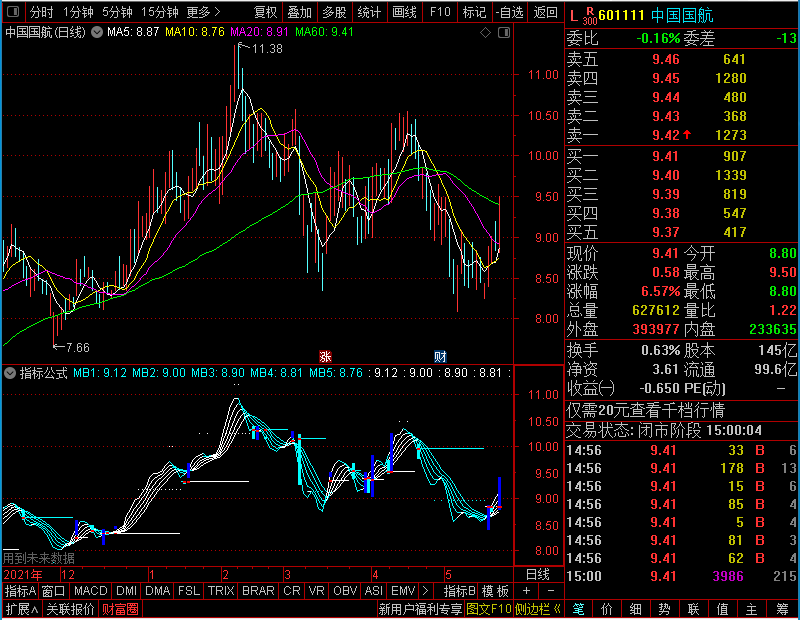
Task: Open the 多股 multi-stock view
Action: tap(334, 12)
